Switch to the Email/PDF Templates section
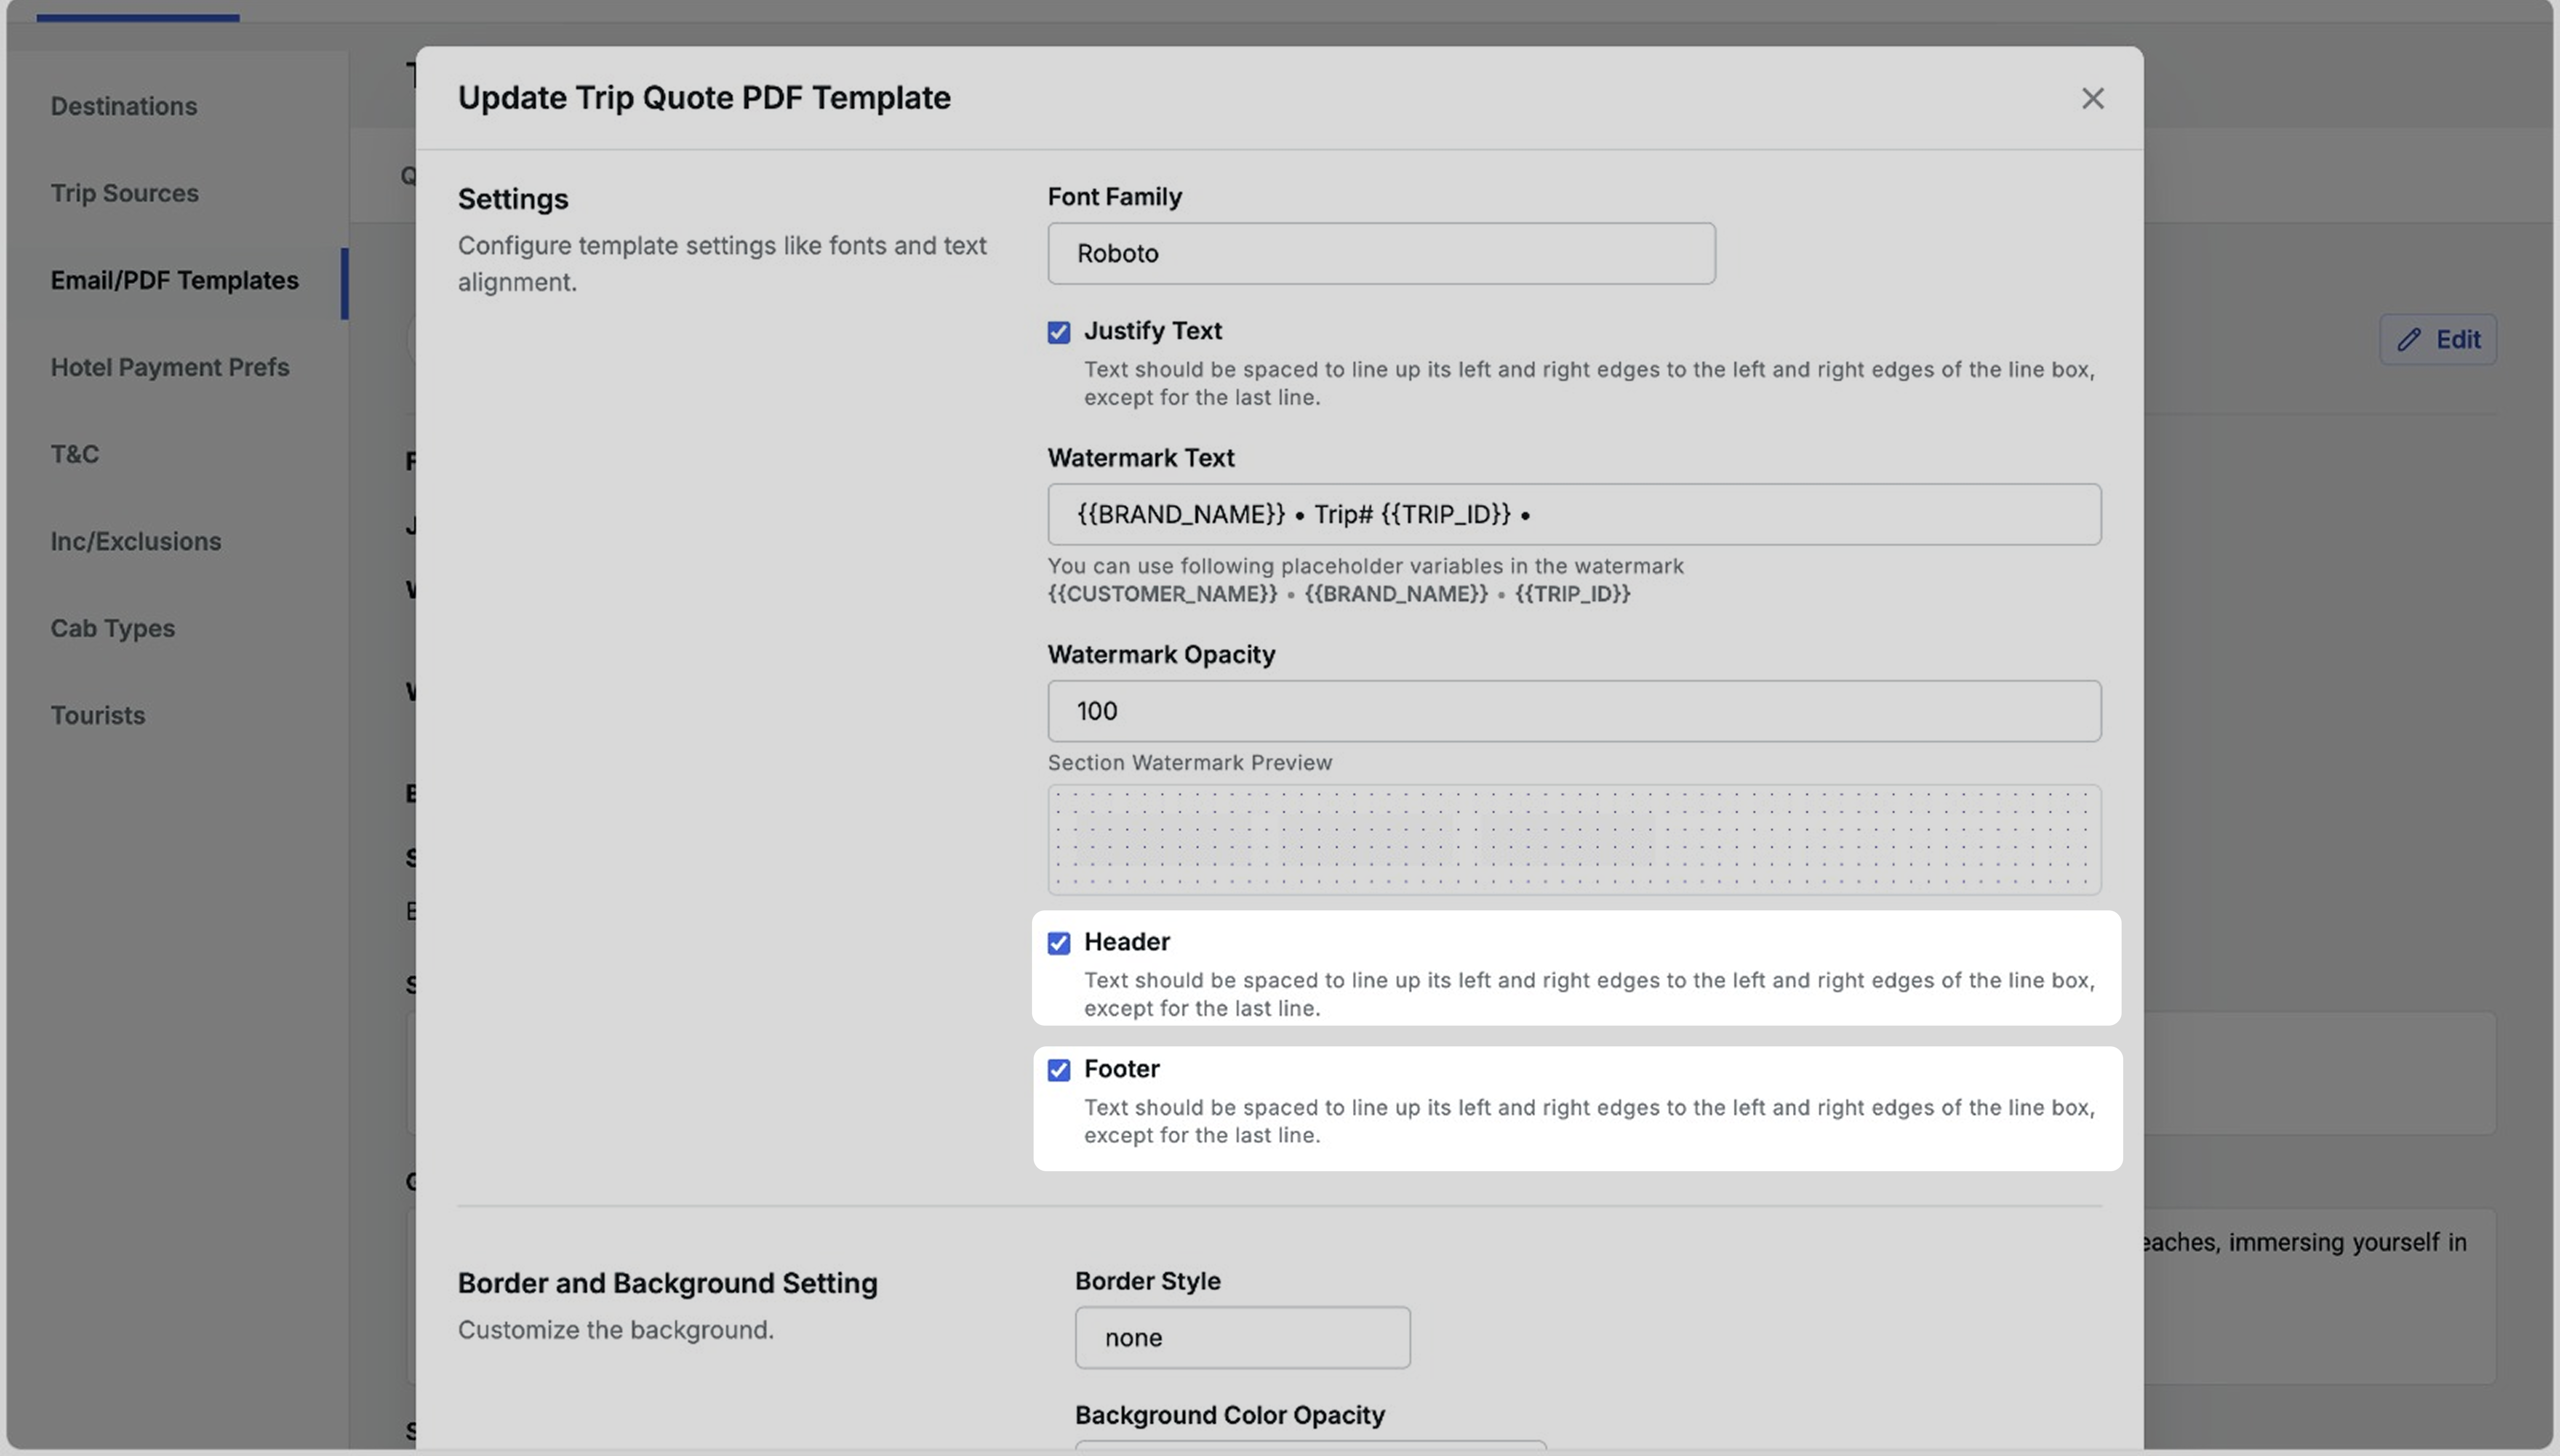The image size is (2560, 1456). 175,281
